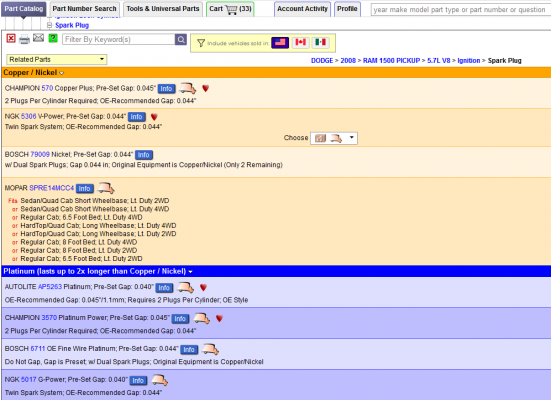Open the Tools & Universal Parts tab

point(163,9)
